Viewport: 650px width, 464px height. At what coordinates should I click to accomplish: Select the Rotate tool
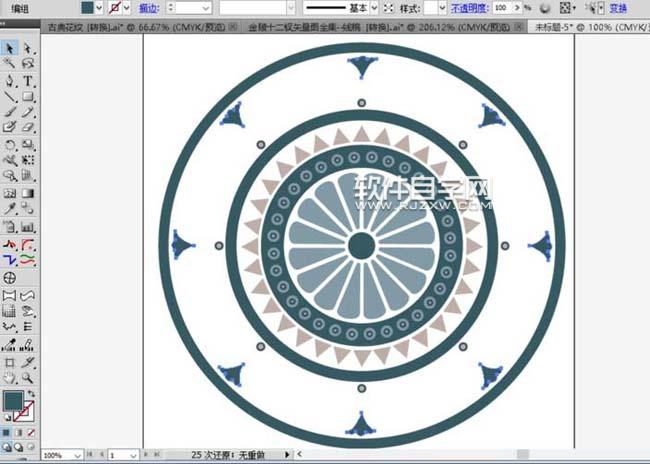[10, 145]
